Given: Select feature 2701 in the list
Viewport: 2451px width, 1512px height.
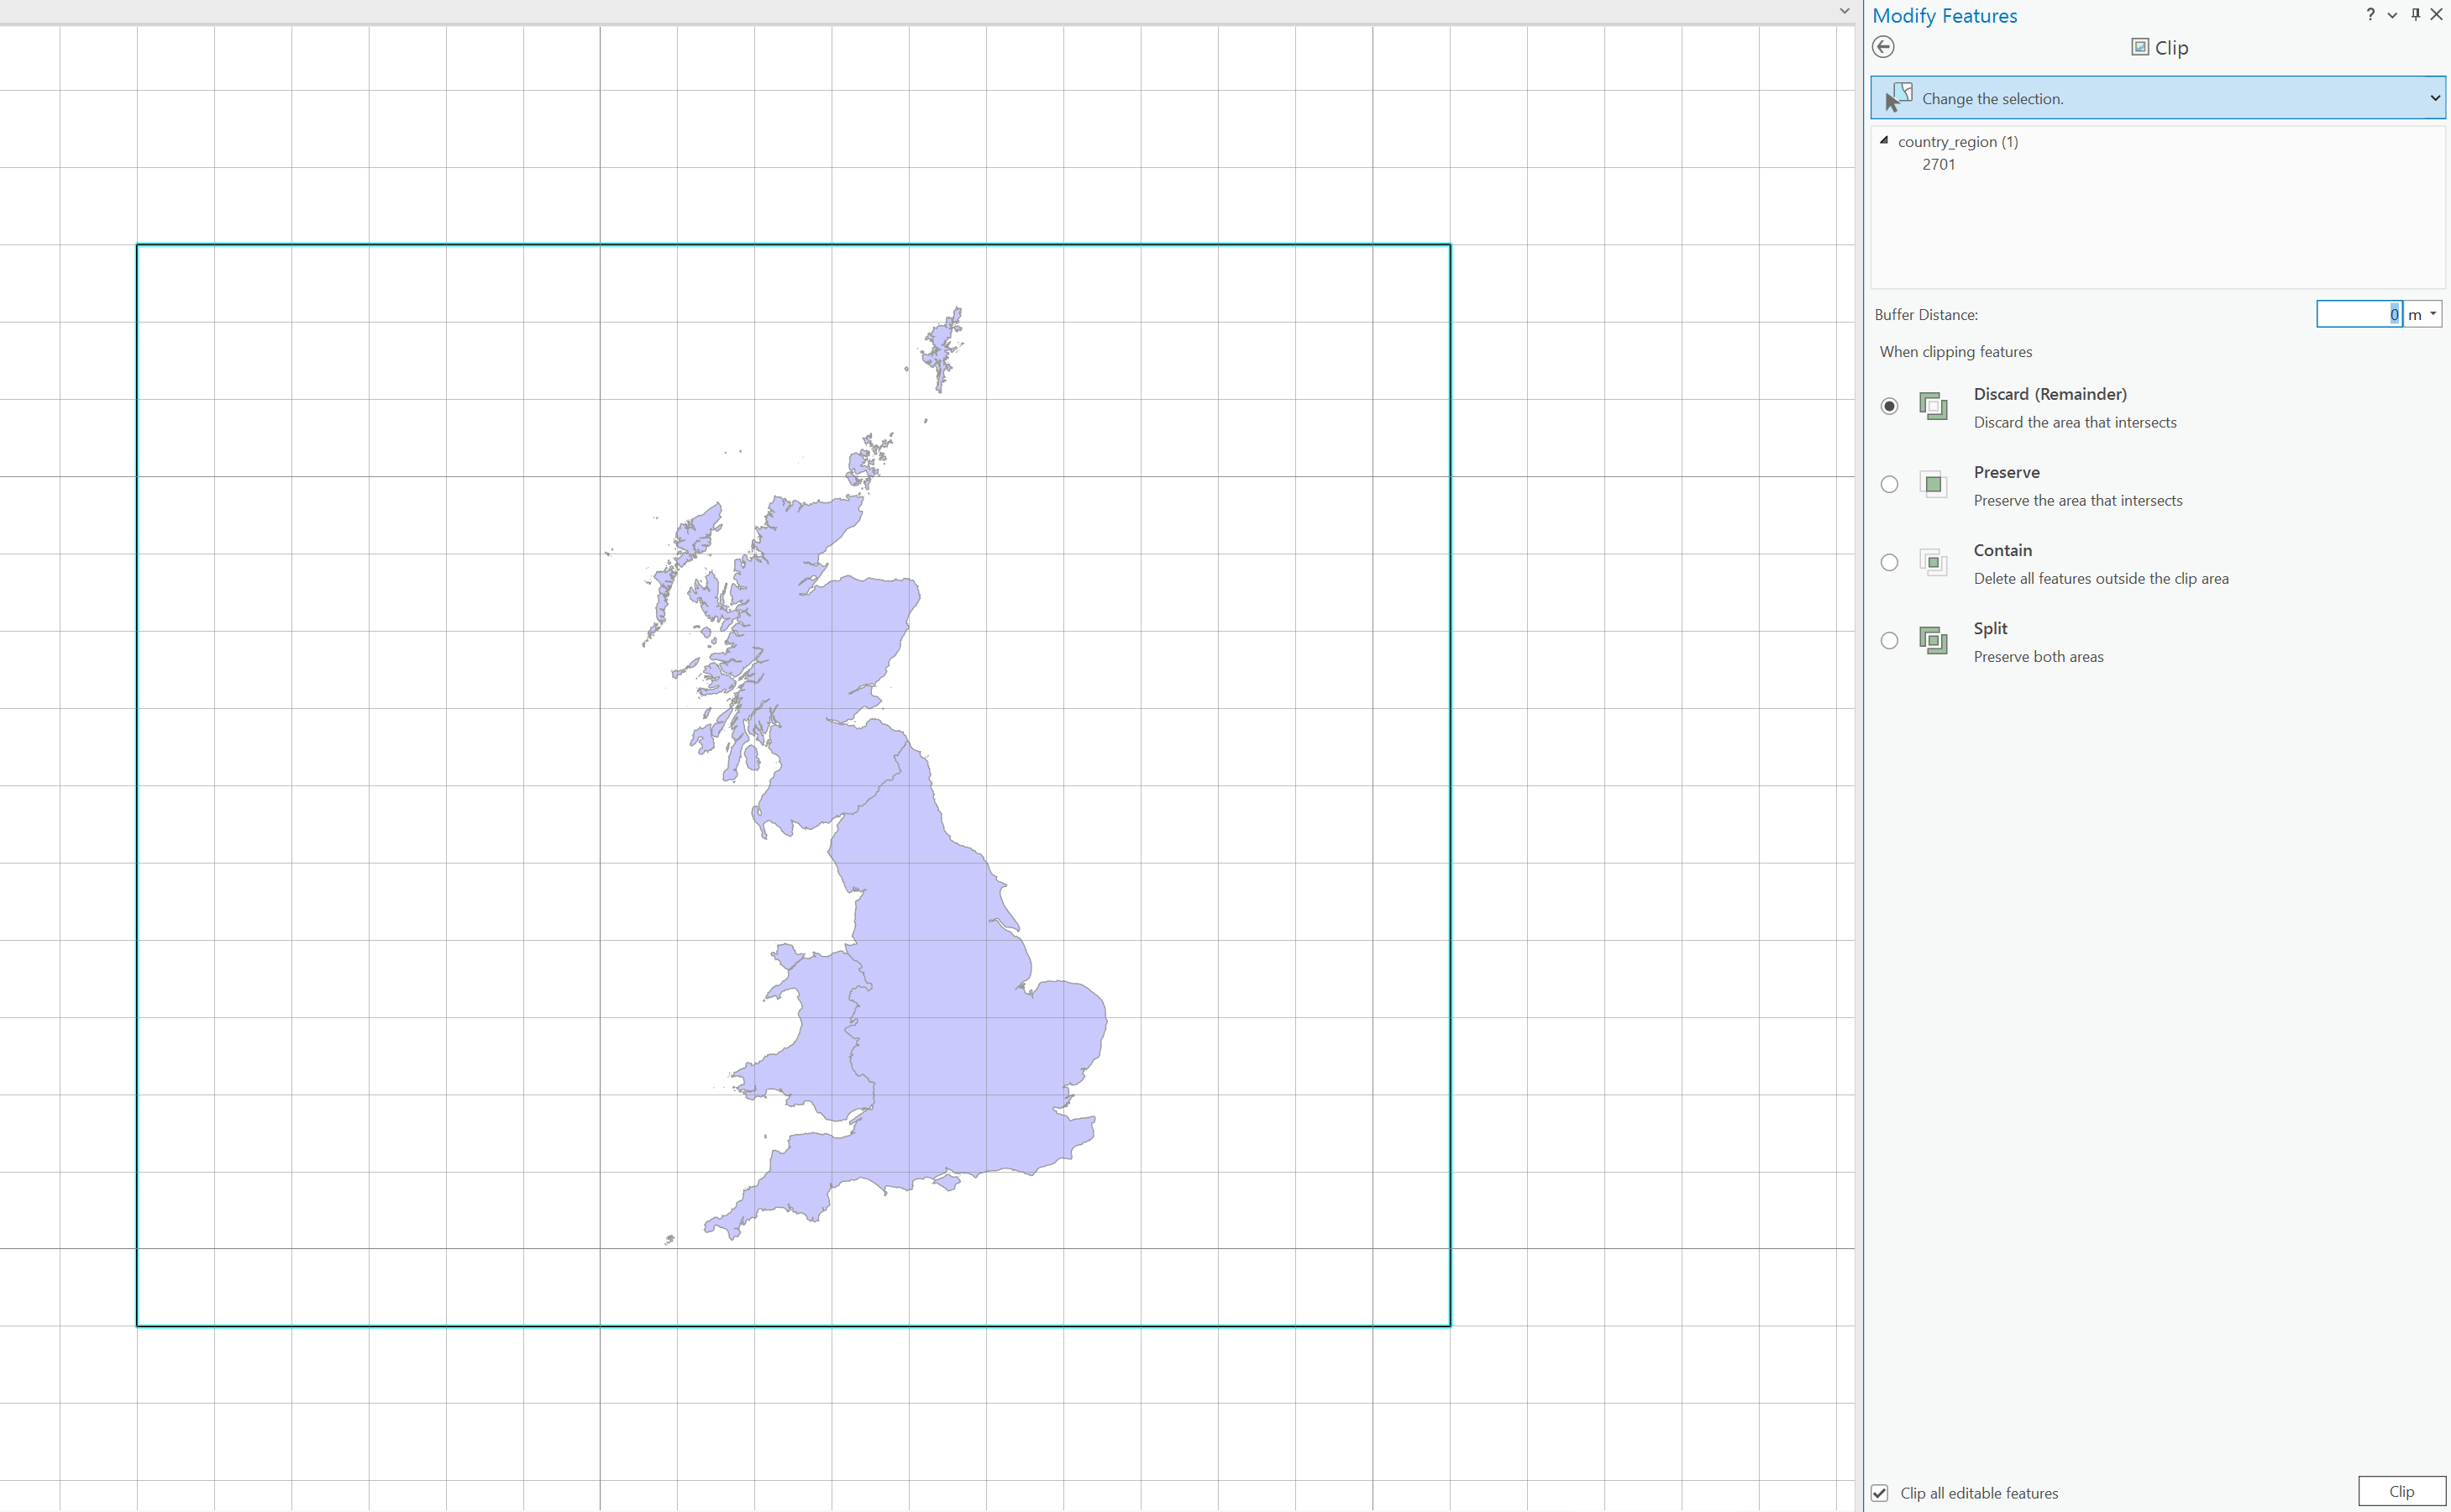Looking at the screenshot, I should 1938,165.
